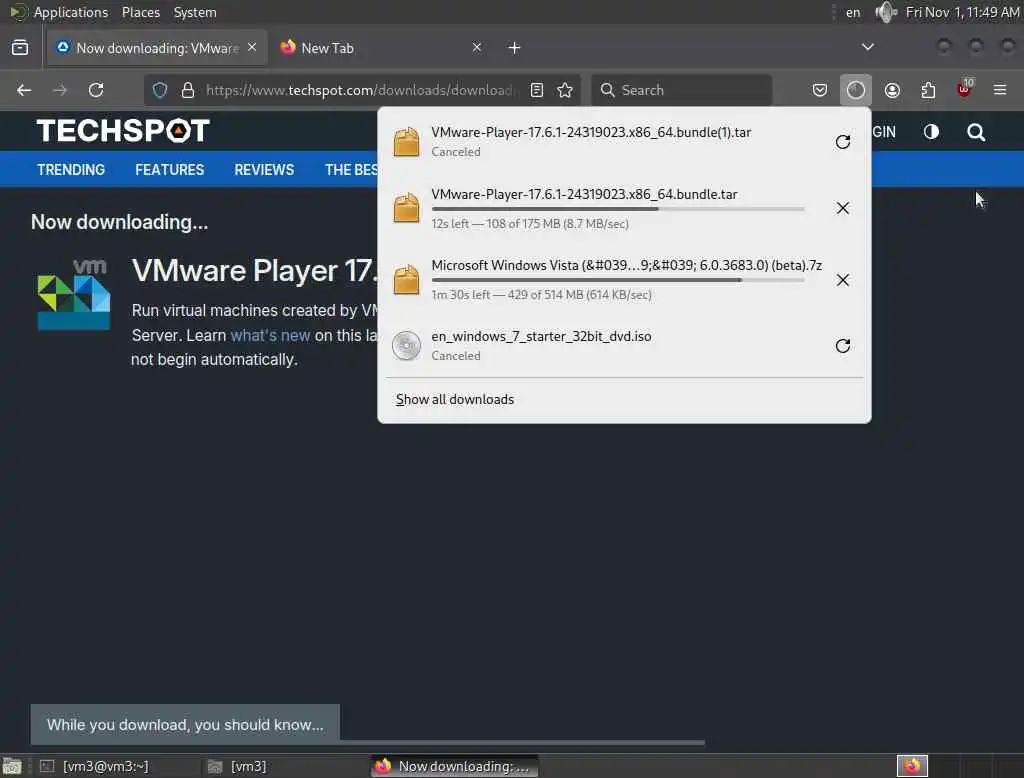This screenshot has width=1024, height=778.
Task: Open the Applications menu
Action: 71,12
